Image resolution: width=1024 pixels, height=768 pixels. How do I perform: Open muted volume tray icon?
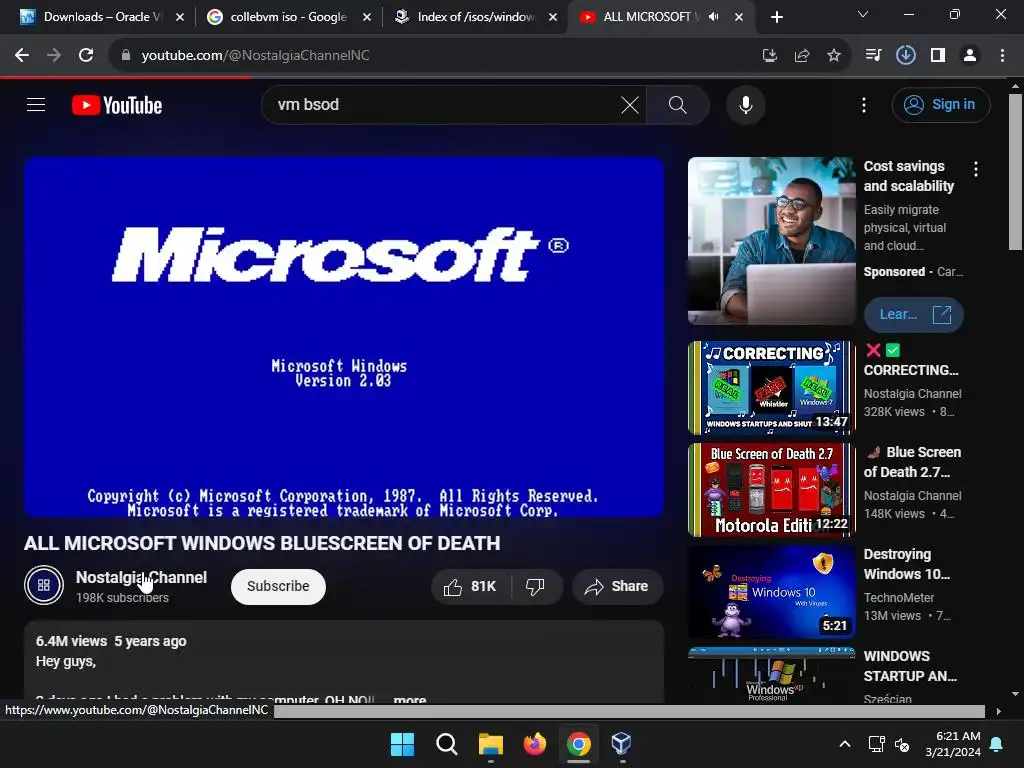point(902,744)
